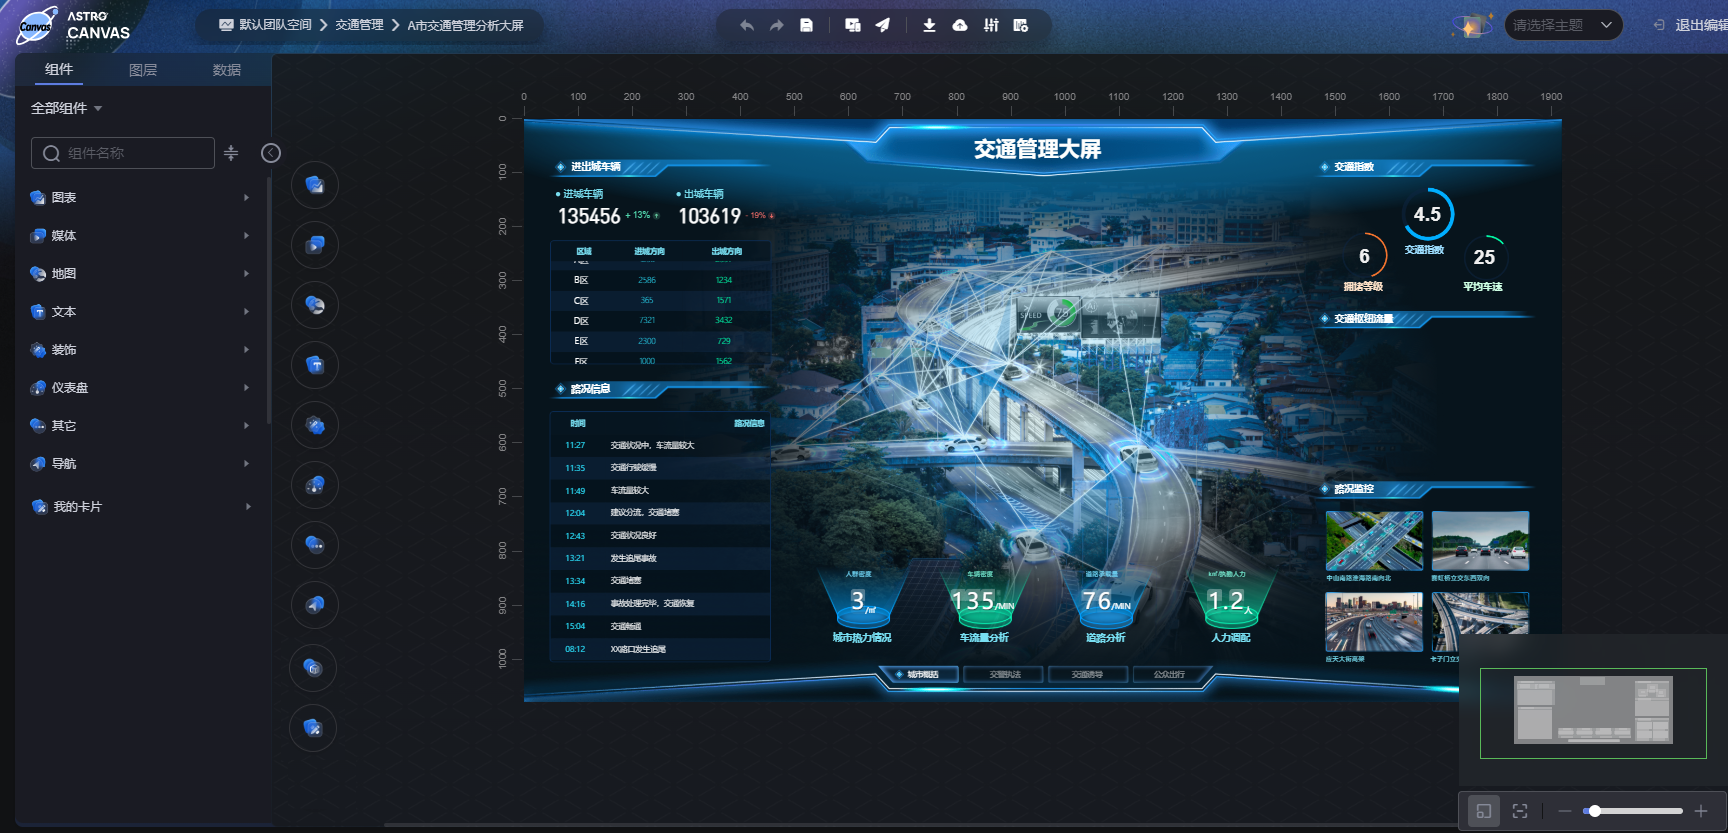Select the 103619 outbound vehicle count
The width and height of the screenshot is (1728, 833).
[710, 216]
